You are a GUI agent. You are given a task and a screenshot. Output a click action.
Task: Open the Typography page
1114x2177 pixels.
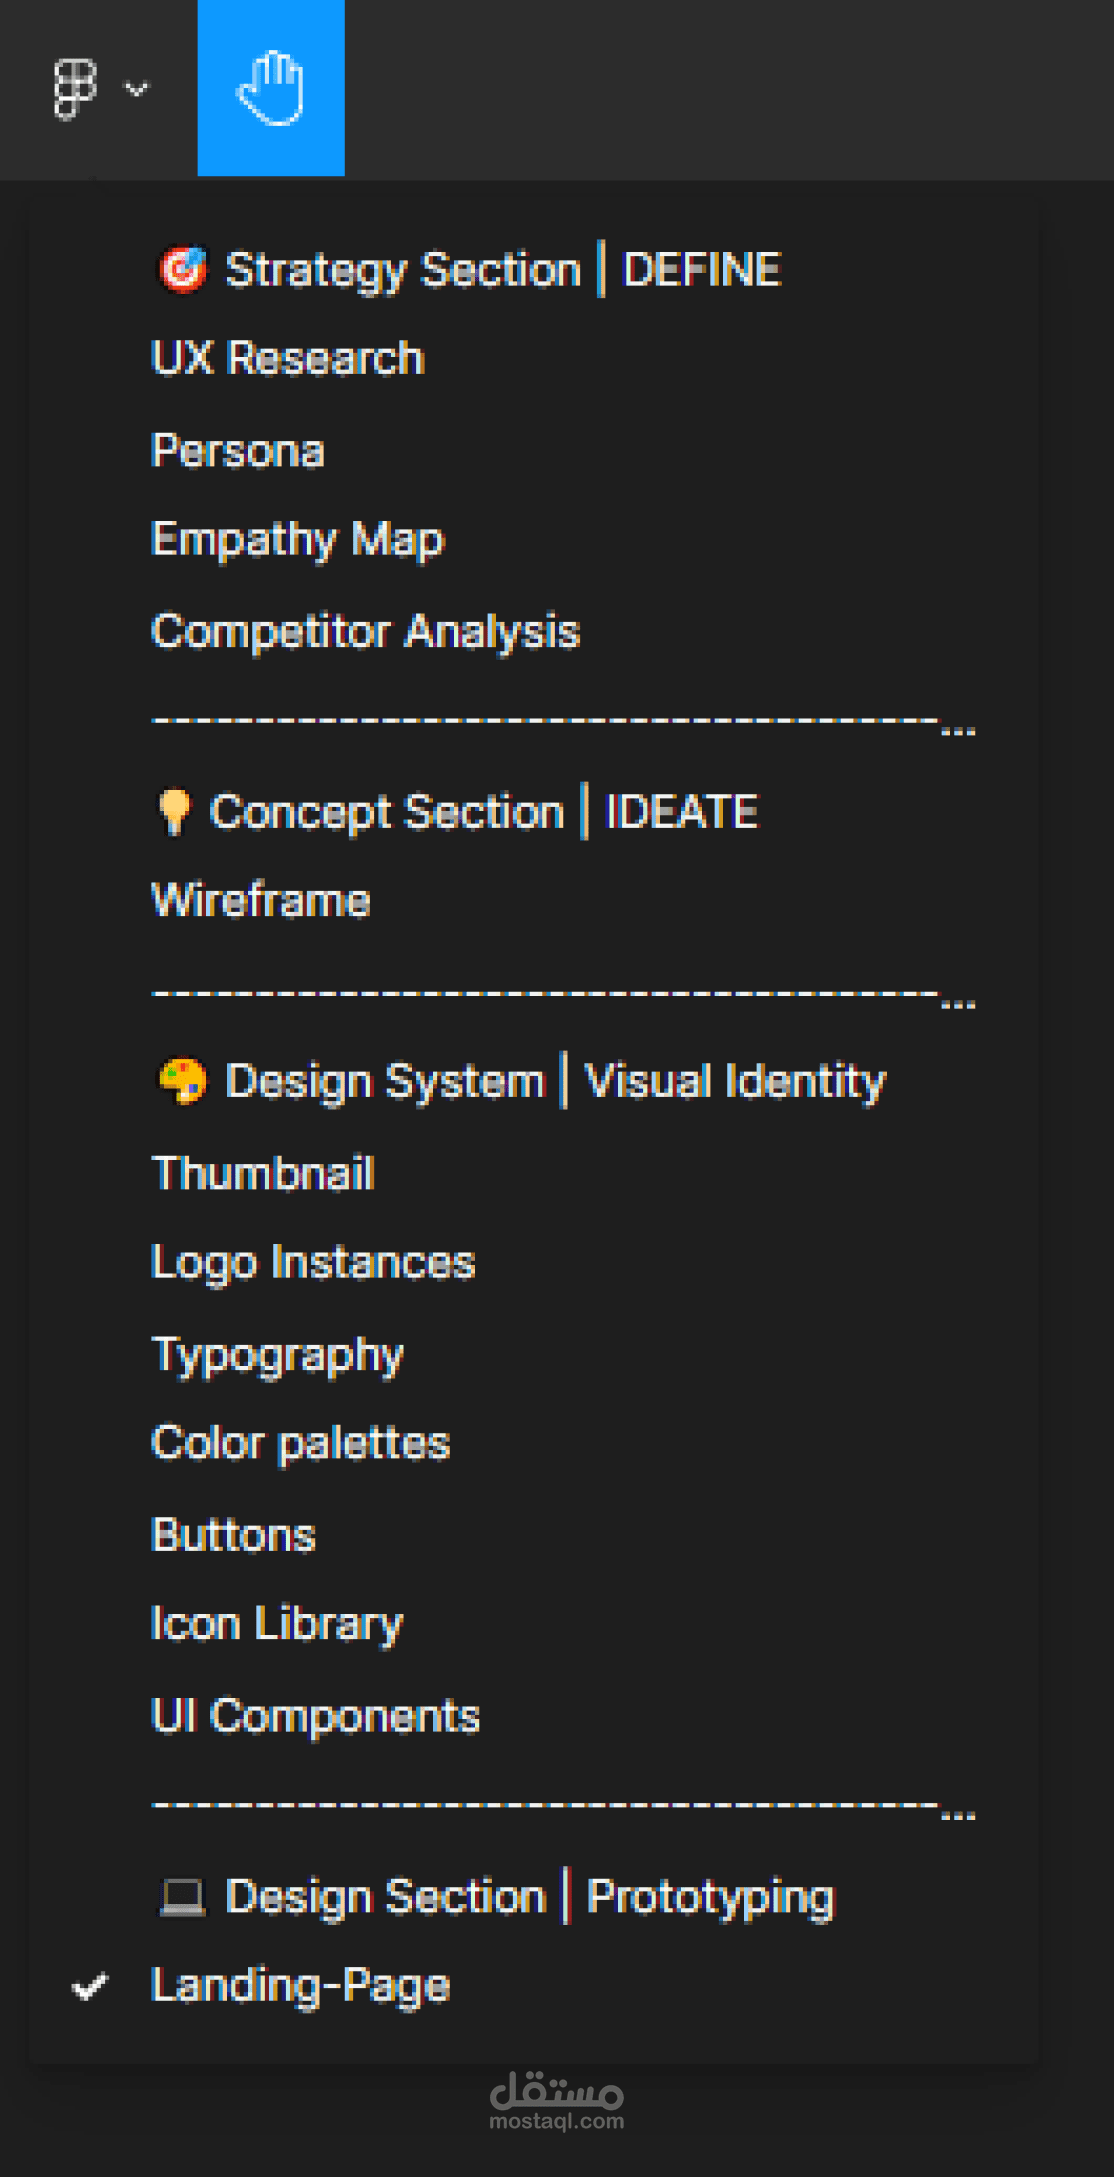point(277,1355)
